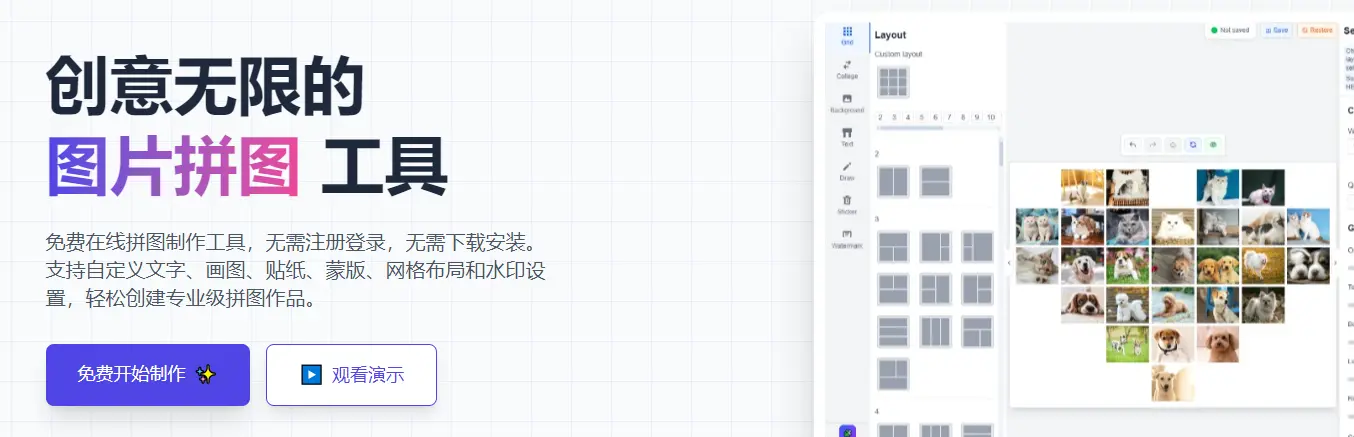The width and height of the screenshot is (1354, 437).
Task: Select layout count tab 10
Action: [x=991, y=117]
